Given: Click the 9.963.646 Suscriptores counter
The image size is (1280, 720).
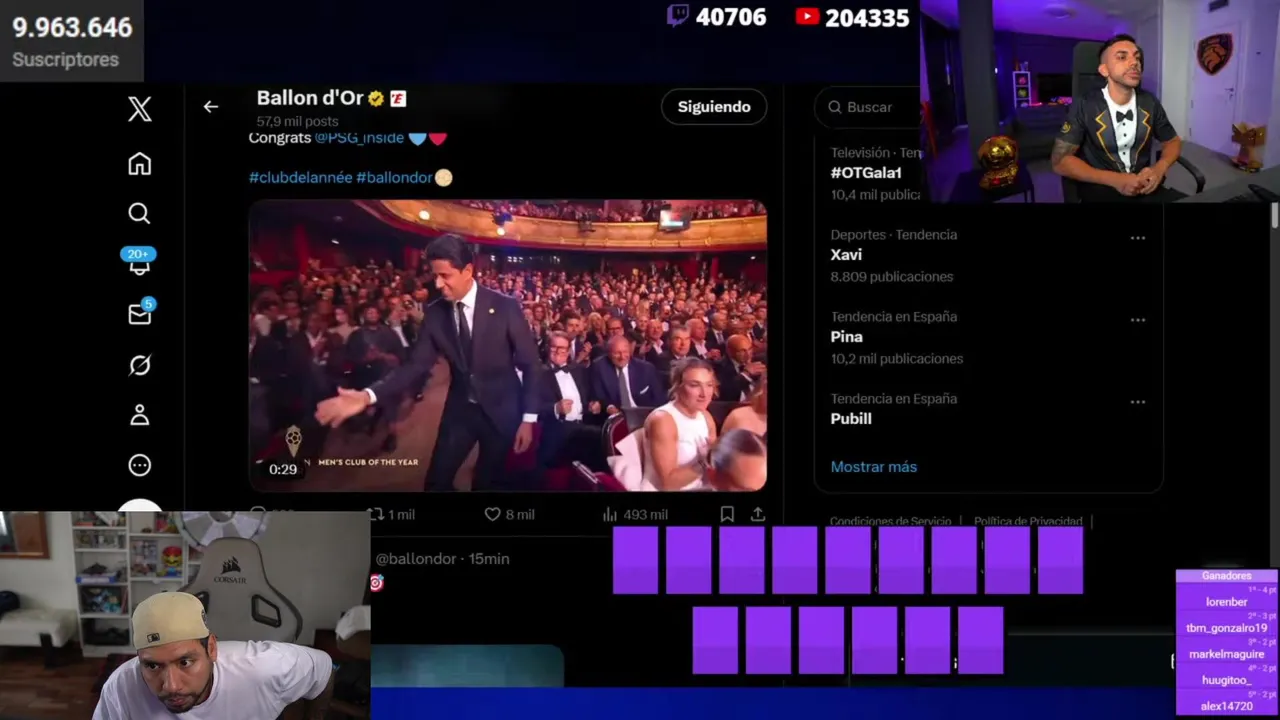Looking at the screenshot, I should tap(72, 41).
